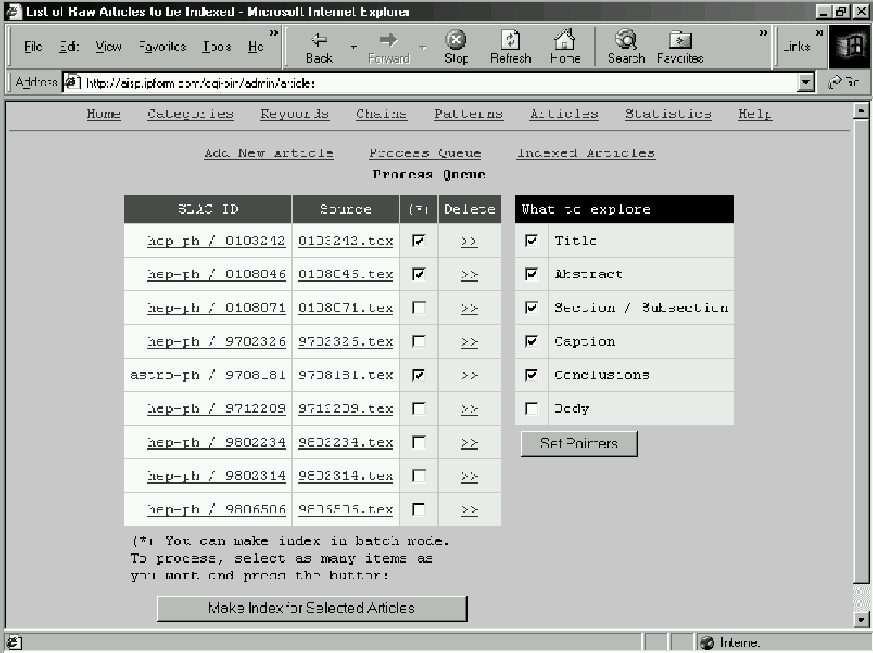Expand the Back history dropdown arrow
This screenshot has width=873, height=653.
tap(354, 47)
